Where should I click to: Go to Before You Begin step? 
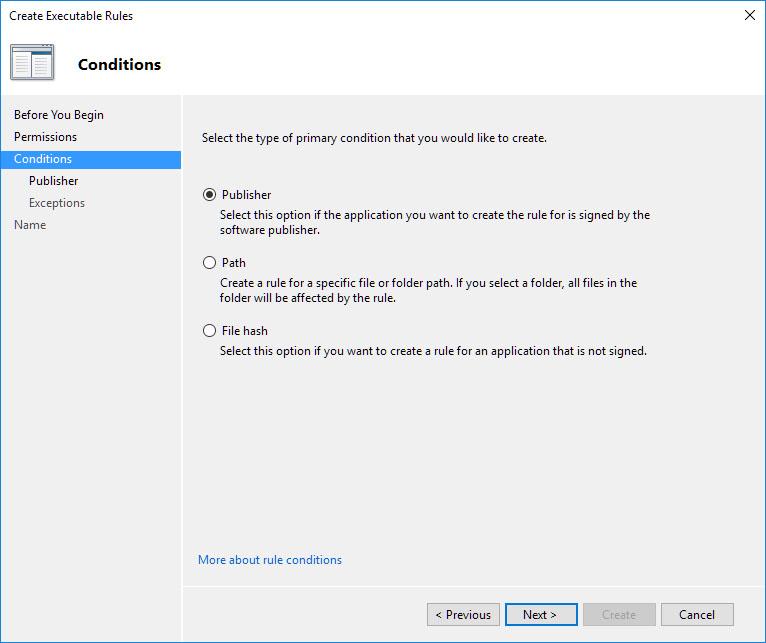coord(59,115)
